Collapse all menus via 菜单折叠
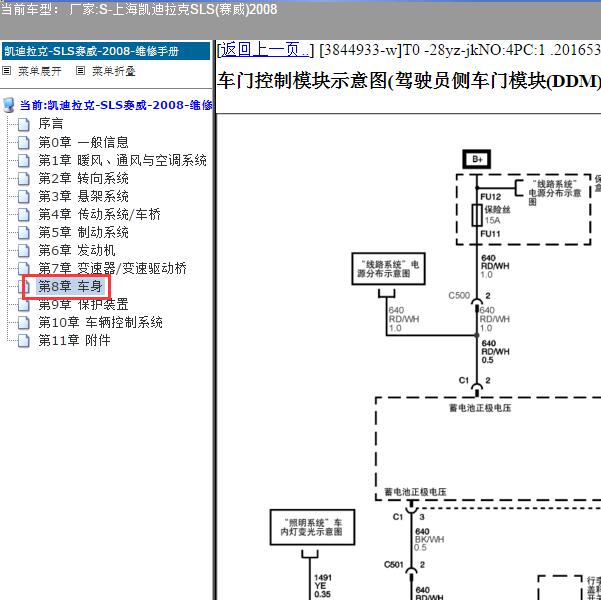This screenshot has width=601, height=600. coord(114,71)
